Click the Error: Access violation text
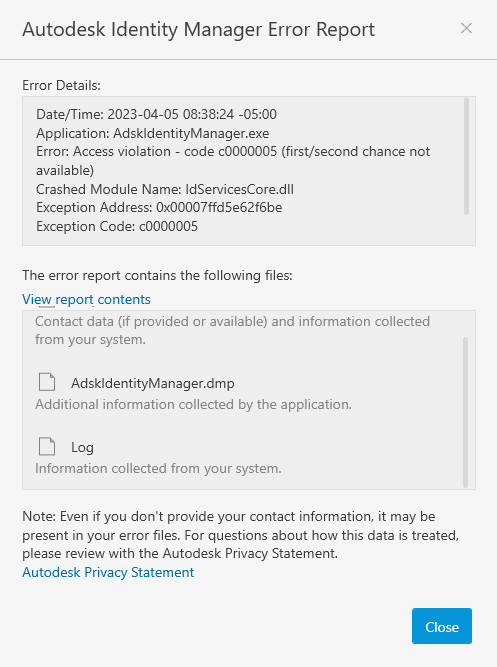This screenshot has height=667, width=497. [233, 161]
